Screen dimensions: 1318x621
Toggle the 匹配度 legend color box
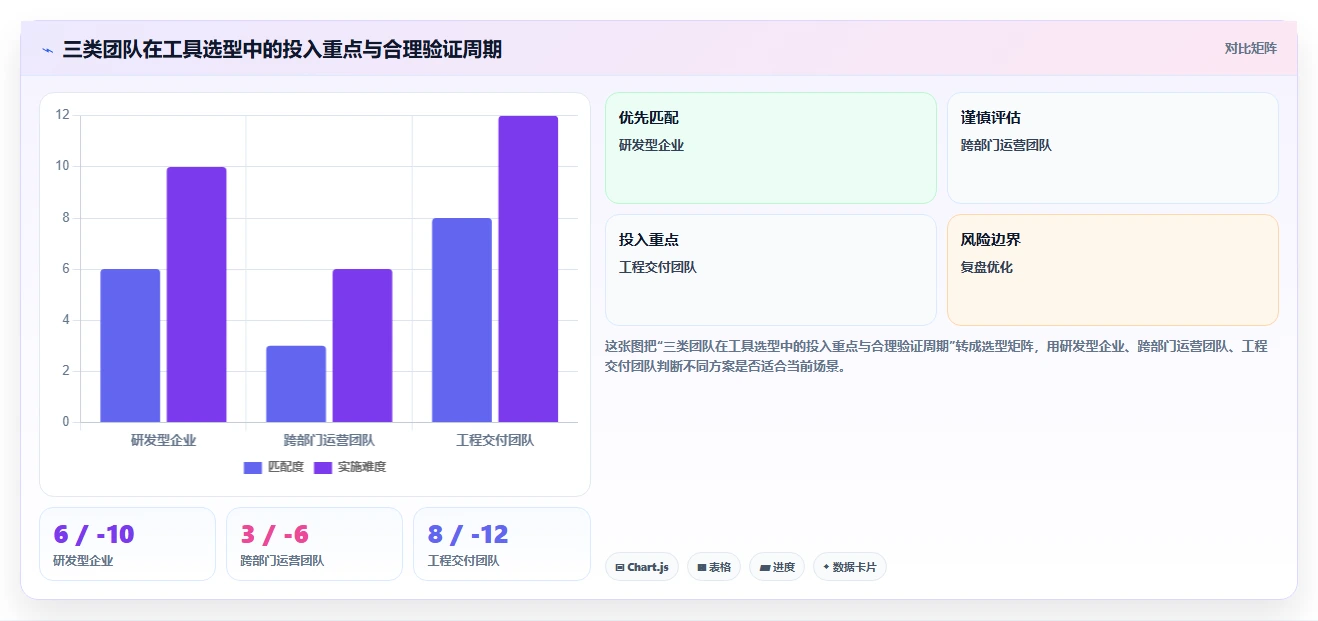(x=253, y=467)
